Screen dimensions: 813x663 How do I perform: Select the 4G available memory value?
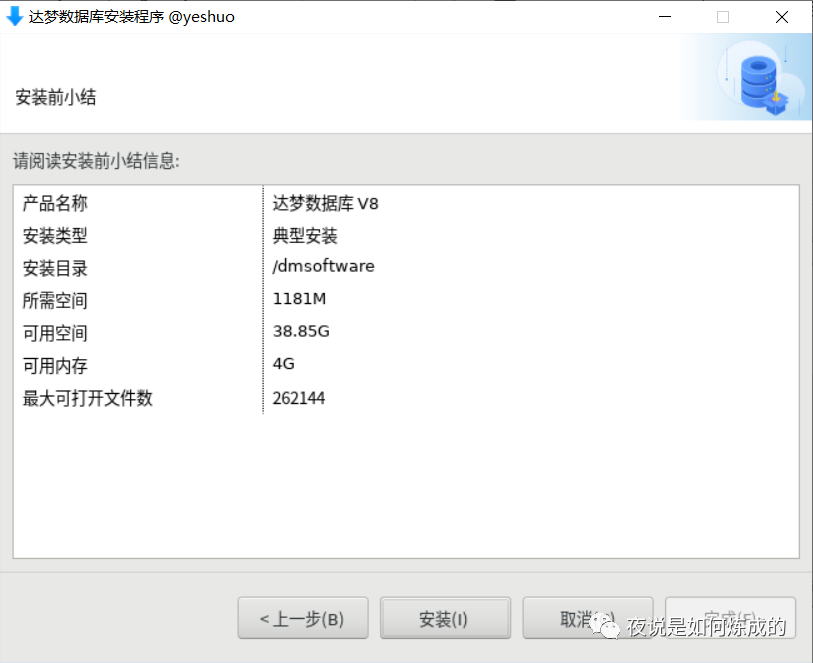pyautogui.click(x=284, y=364)
